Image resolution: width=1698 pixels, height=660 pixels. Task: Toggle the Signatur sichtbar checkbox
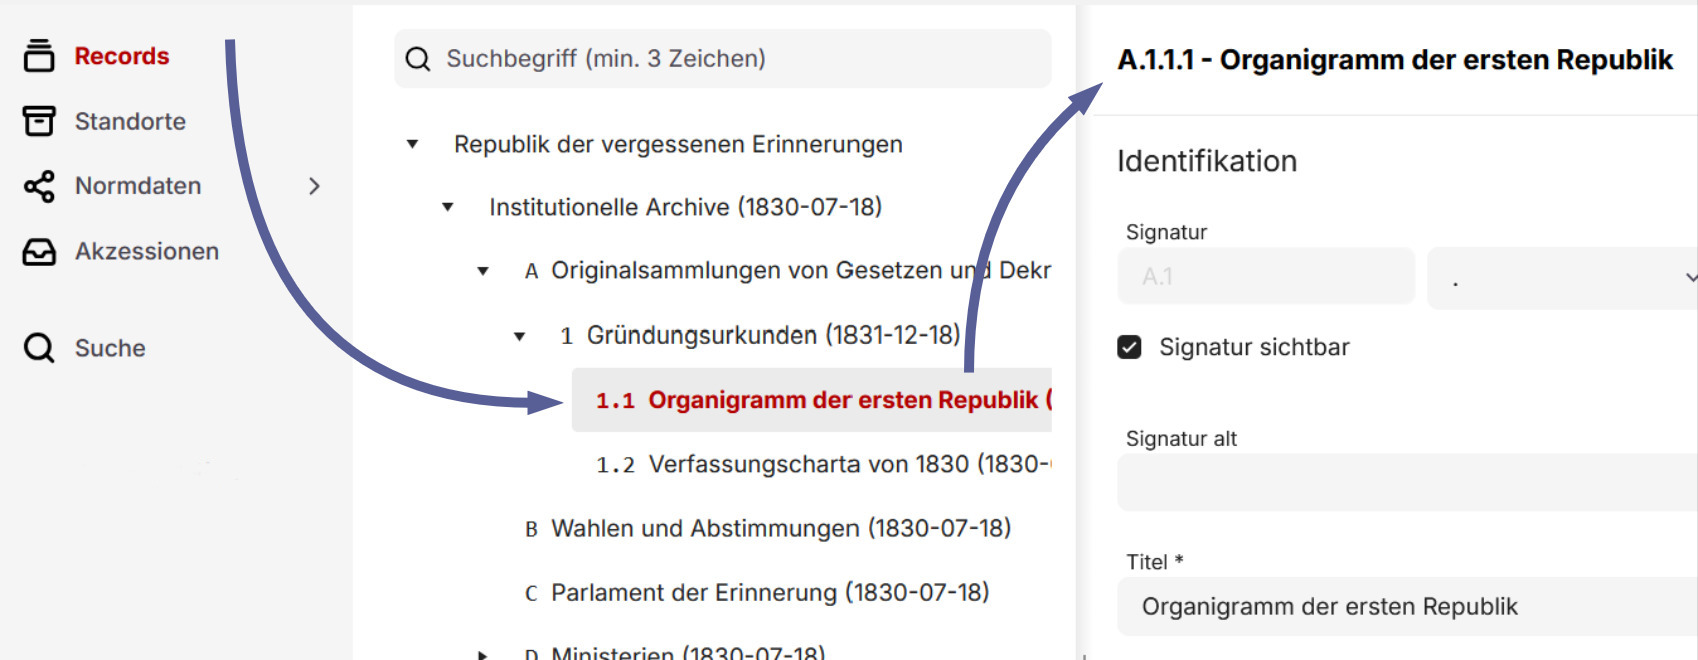point(1129,347)
